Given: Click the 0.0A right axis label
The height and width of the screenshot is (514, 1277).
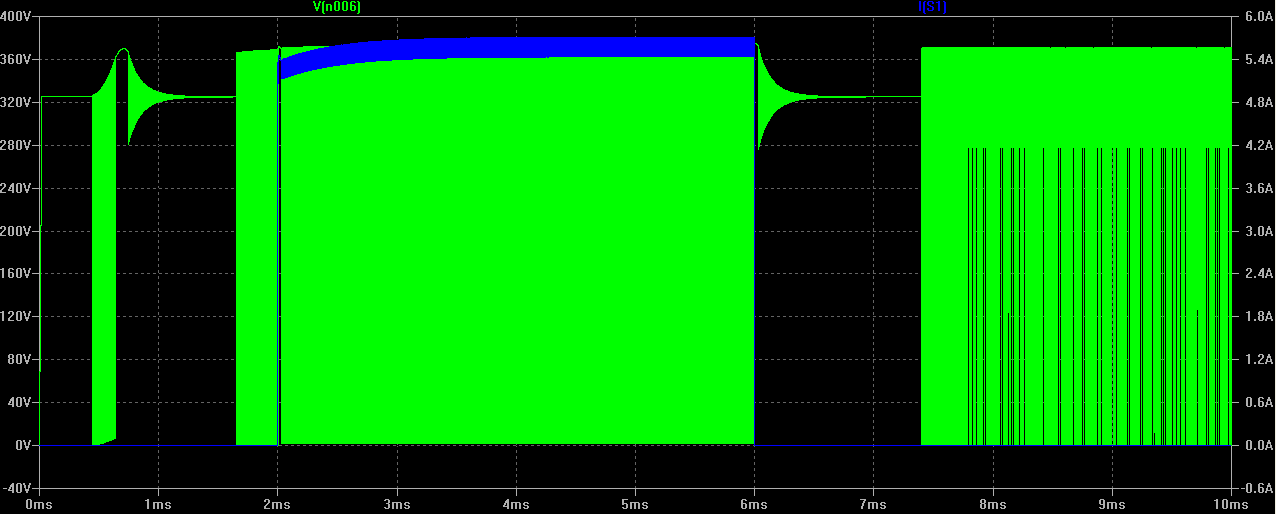Looking at the screenshot, I should coord(1258,445).
